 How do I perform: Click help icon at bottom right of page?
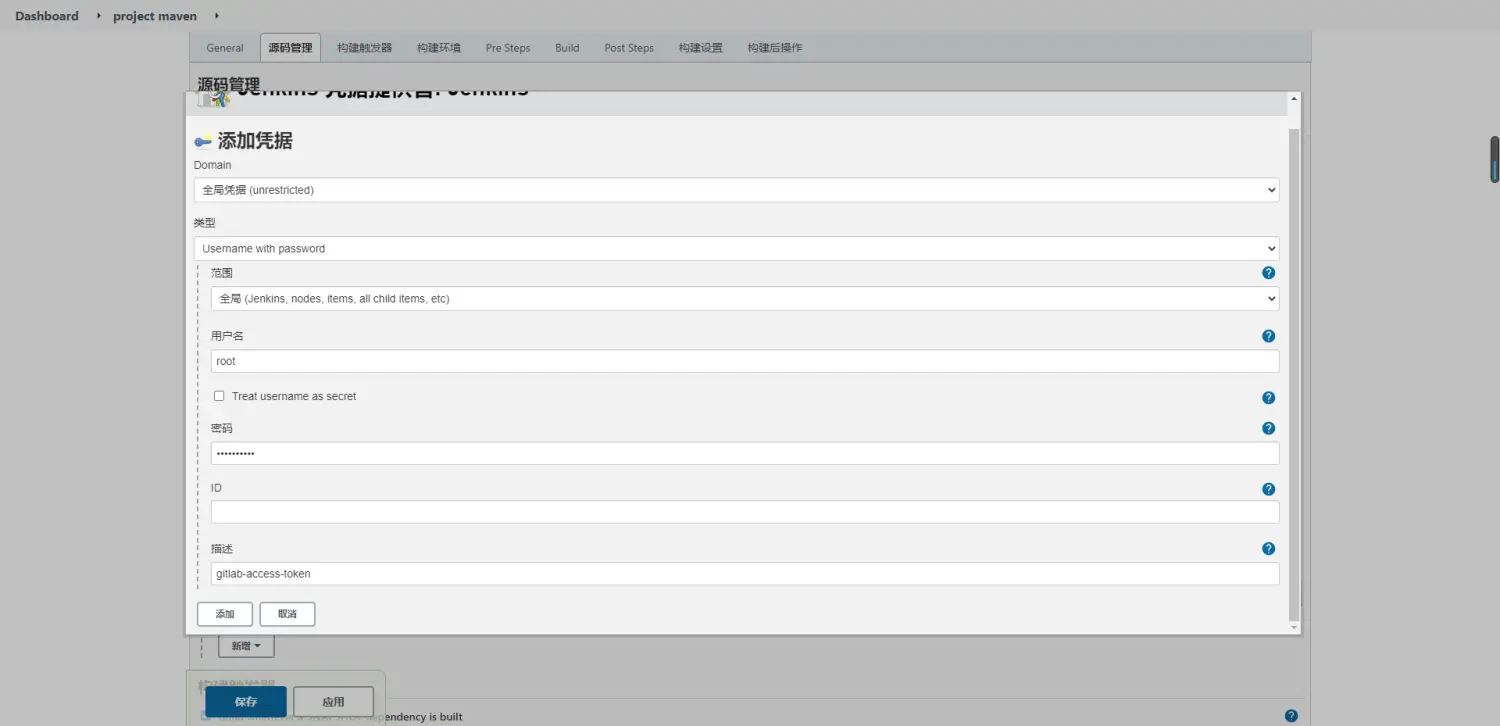pos(1291,716)
